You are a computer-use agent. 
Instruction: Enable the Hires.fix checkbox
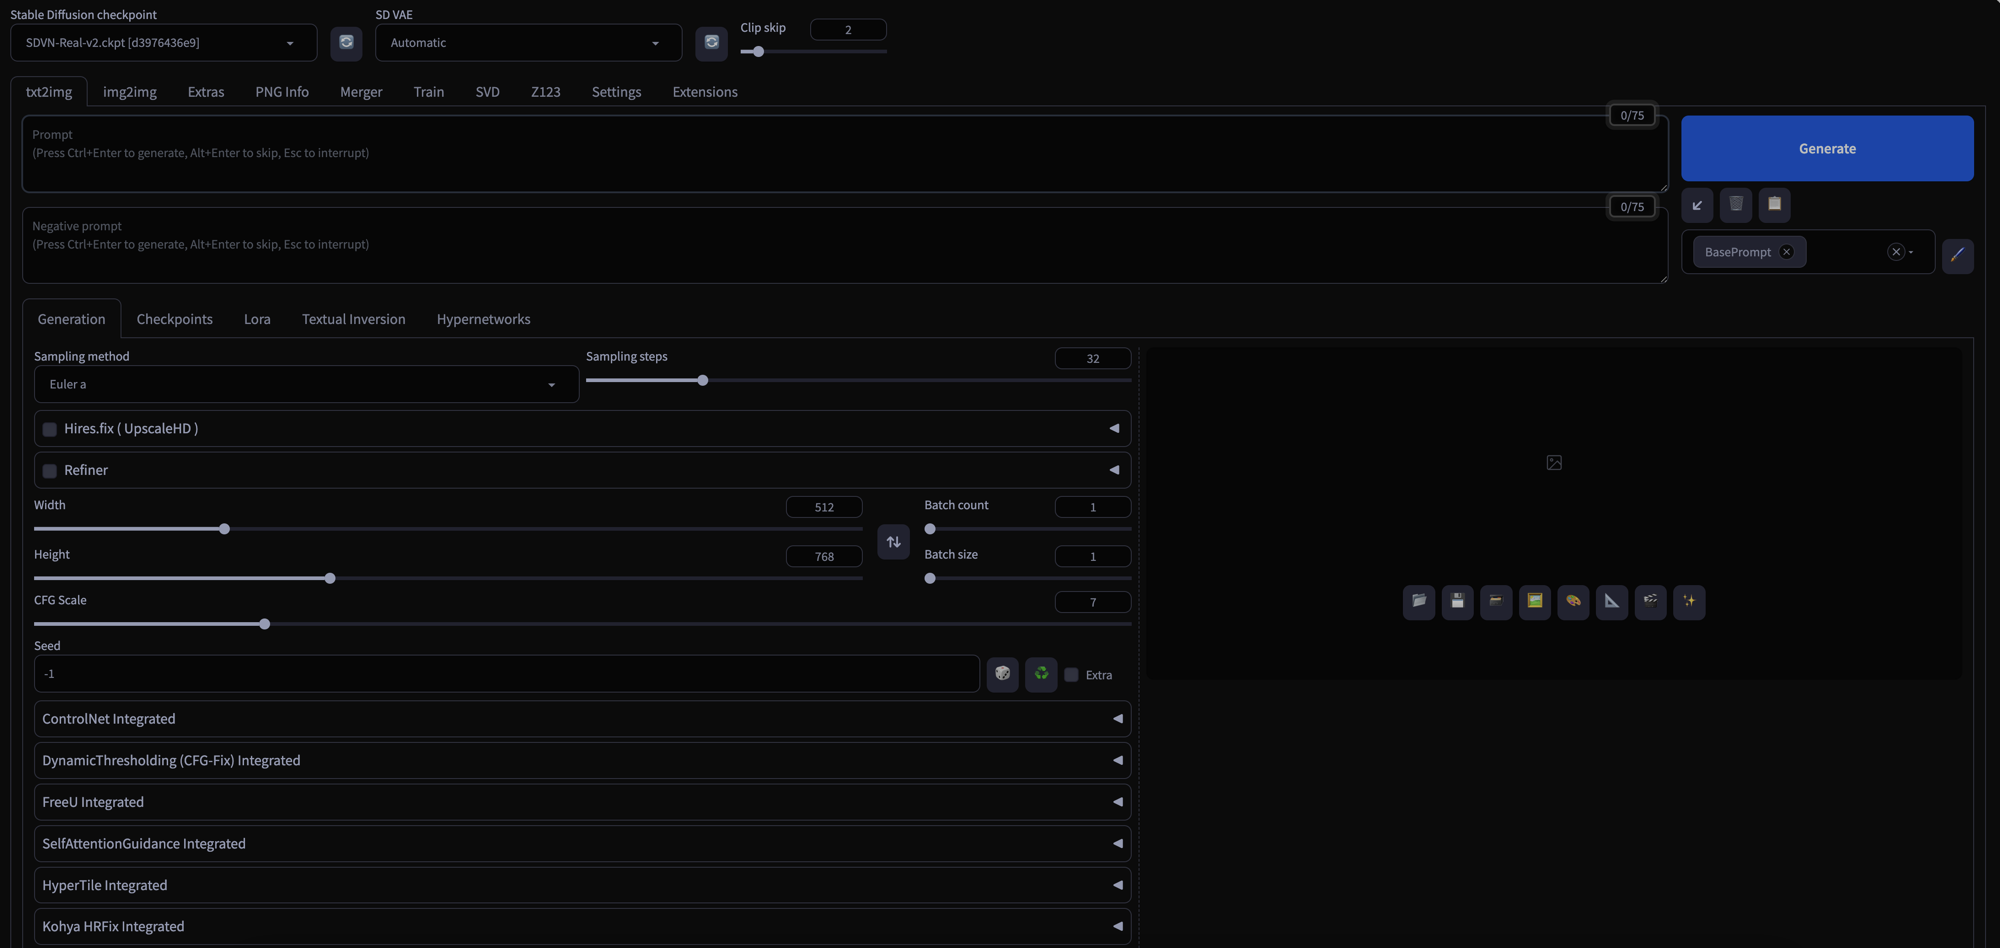[x=49, y=429]
